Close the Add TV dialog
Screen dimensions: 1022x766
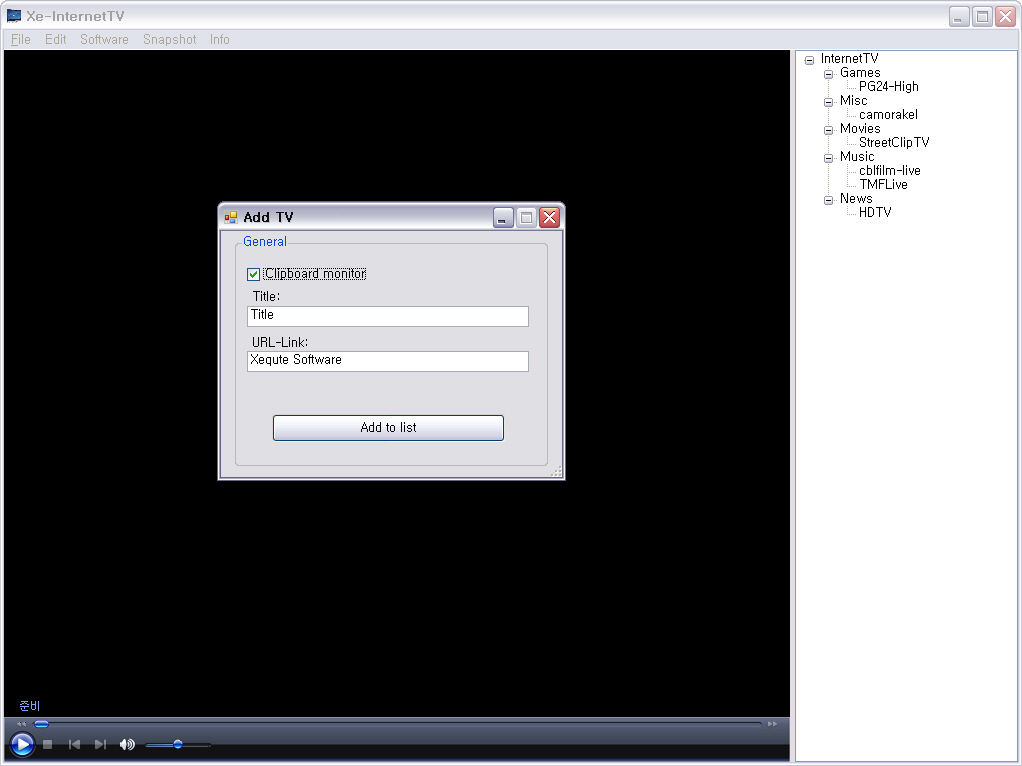pyautogui.click(x=549, y=217)
